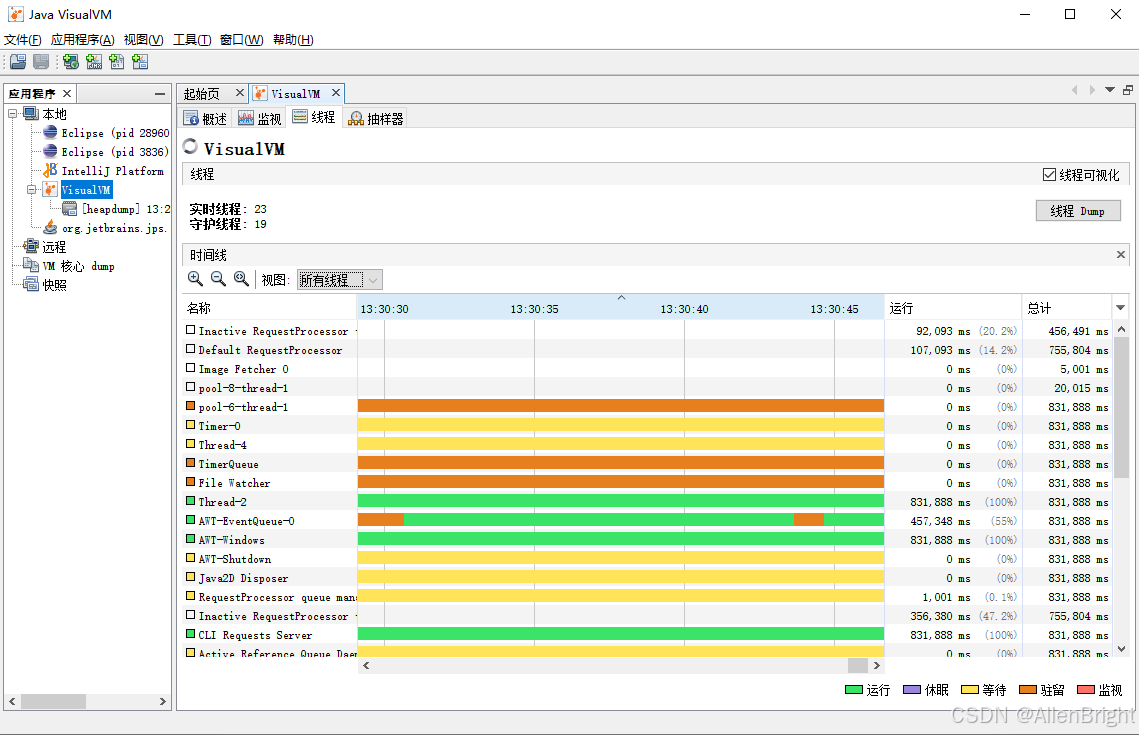Viewport: 1139px width, 735px height.
Task: Click the Add Remote Host toolbar icon
Action: click(70, 62)
